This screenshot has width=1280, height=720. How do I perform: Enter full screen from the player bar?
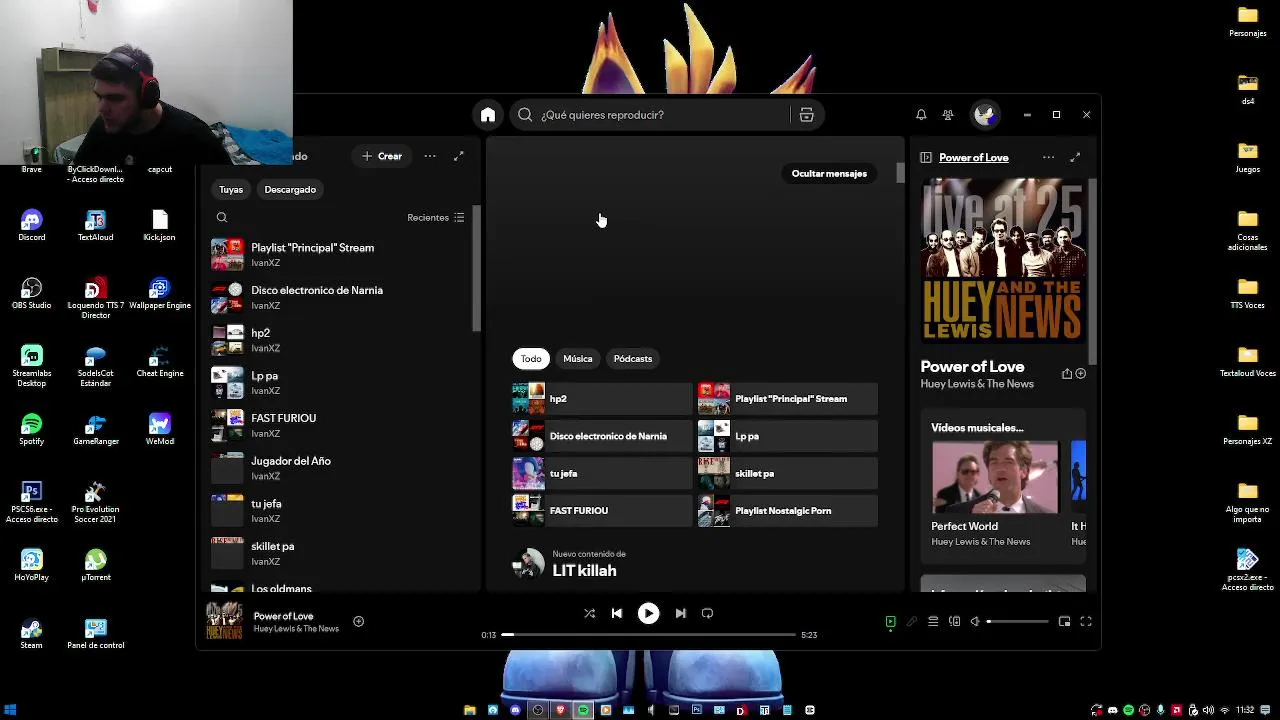point(1085,621)
